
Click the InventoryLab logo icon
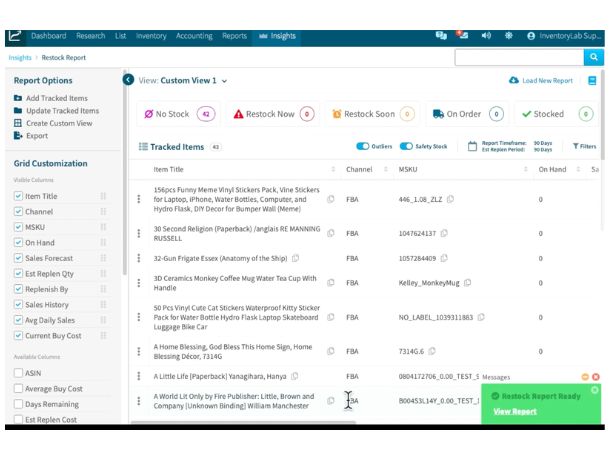pyautogui.click(x=15, y=36)
